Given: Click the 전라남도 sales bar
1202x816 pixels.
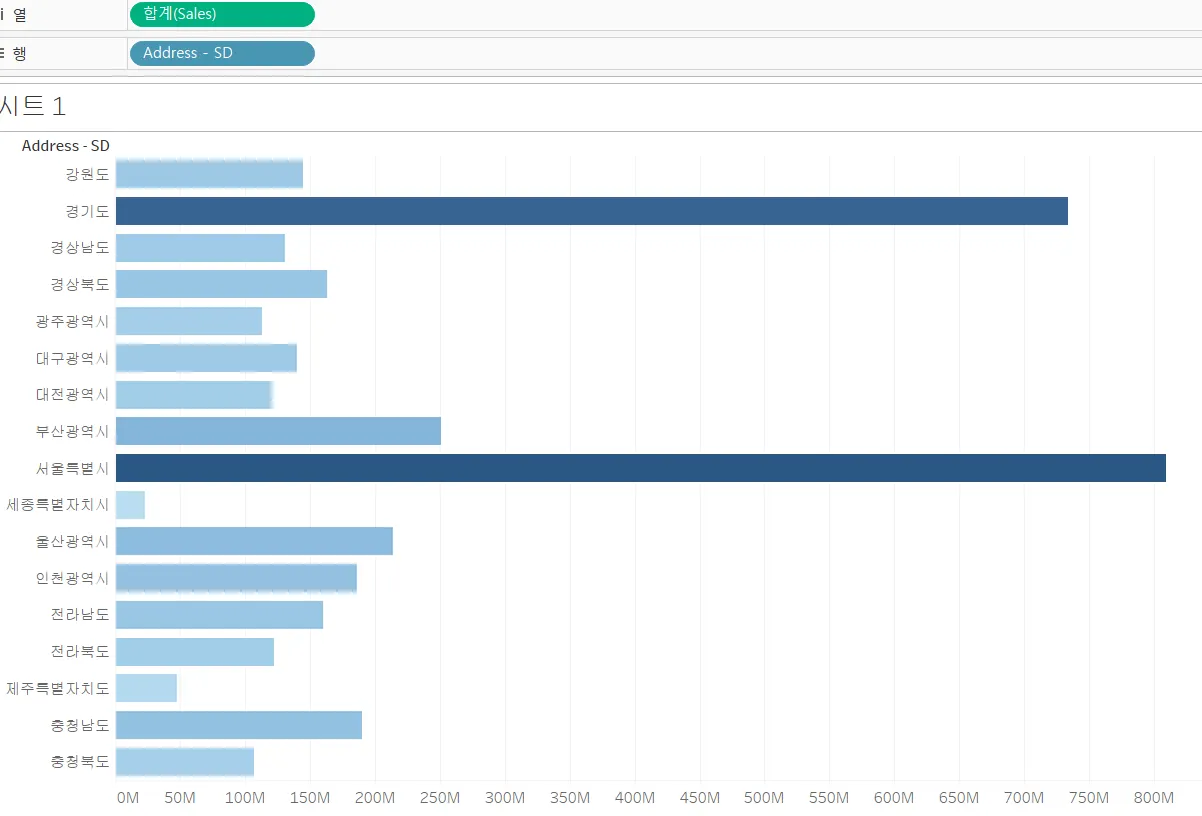Looking at the screenshot, I should 219,614.
